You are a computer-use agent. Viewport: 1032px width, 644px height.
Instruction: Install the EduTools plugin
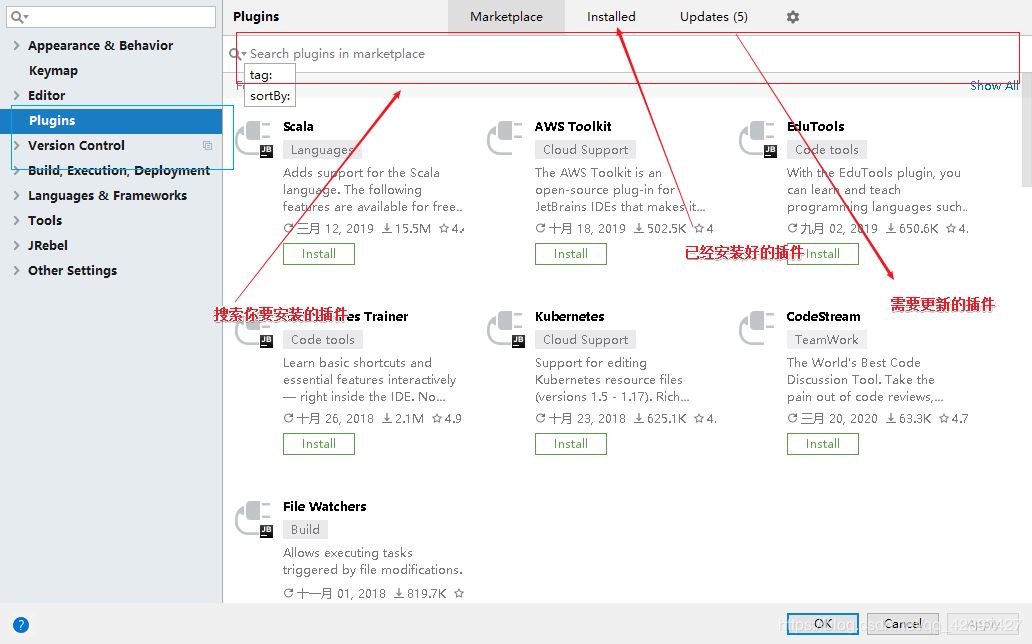tap(823, 254)
